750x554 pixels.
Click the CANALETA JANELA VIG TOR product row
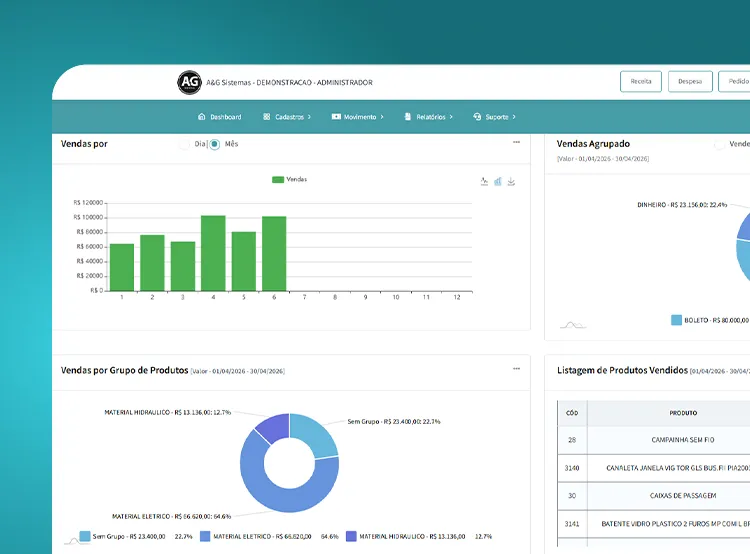click(654, 468)
